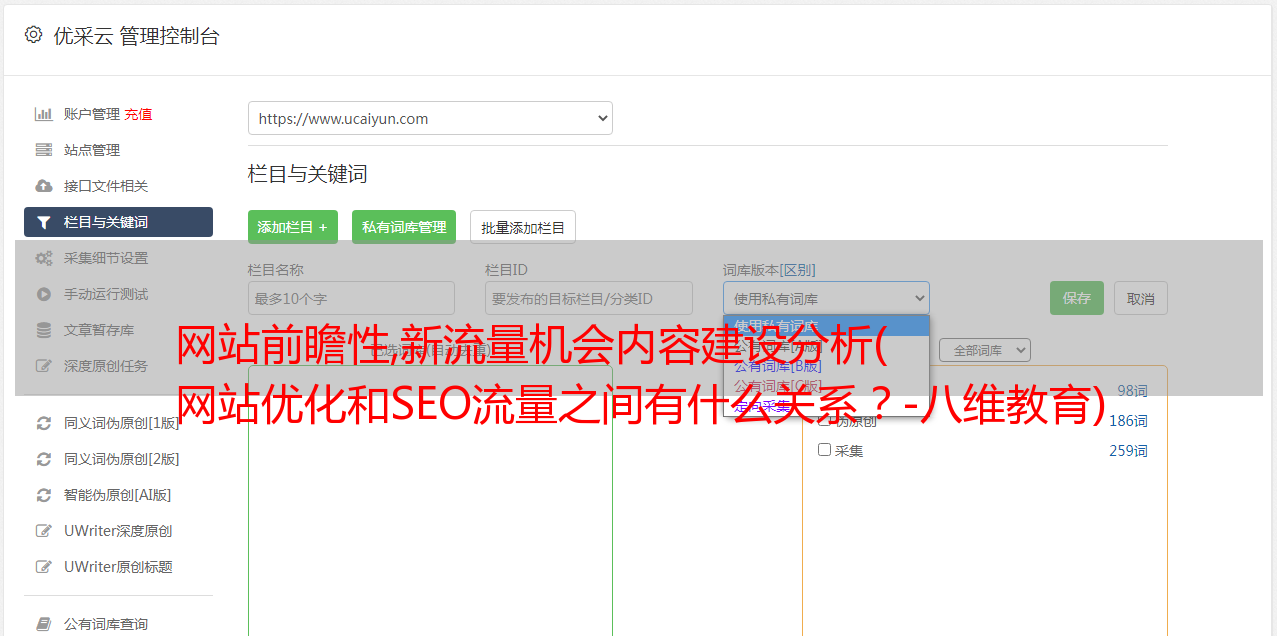Click into the 栏目ID input field

point(589,298)
